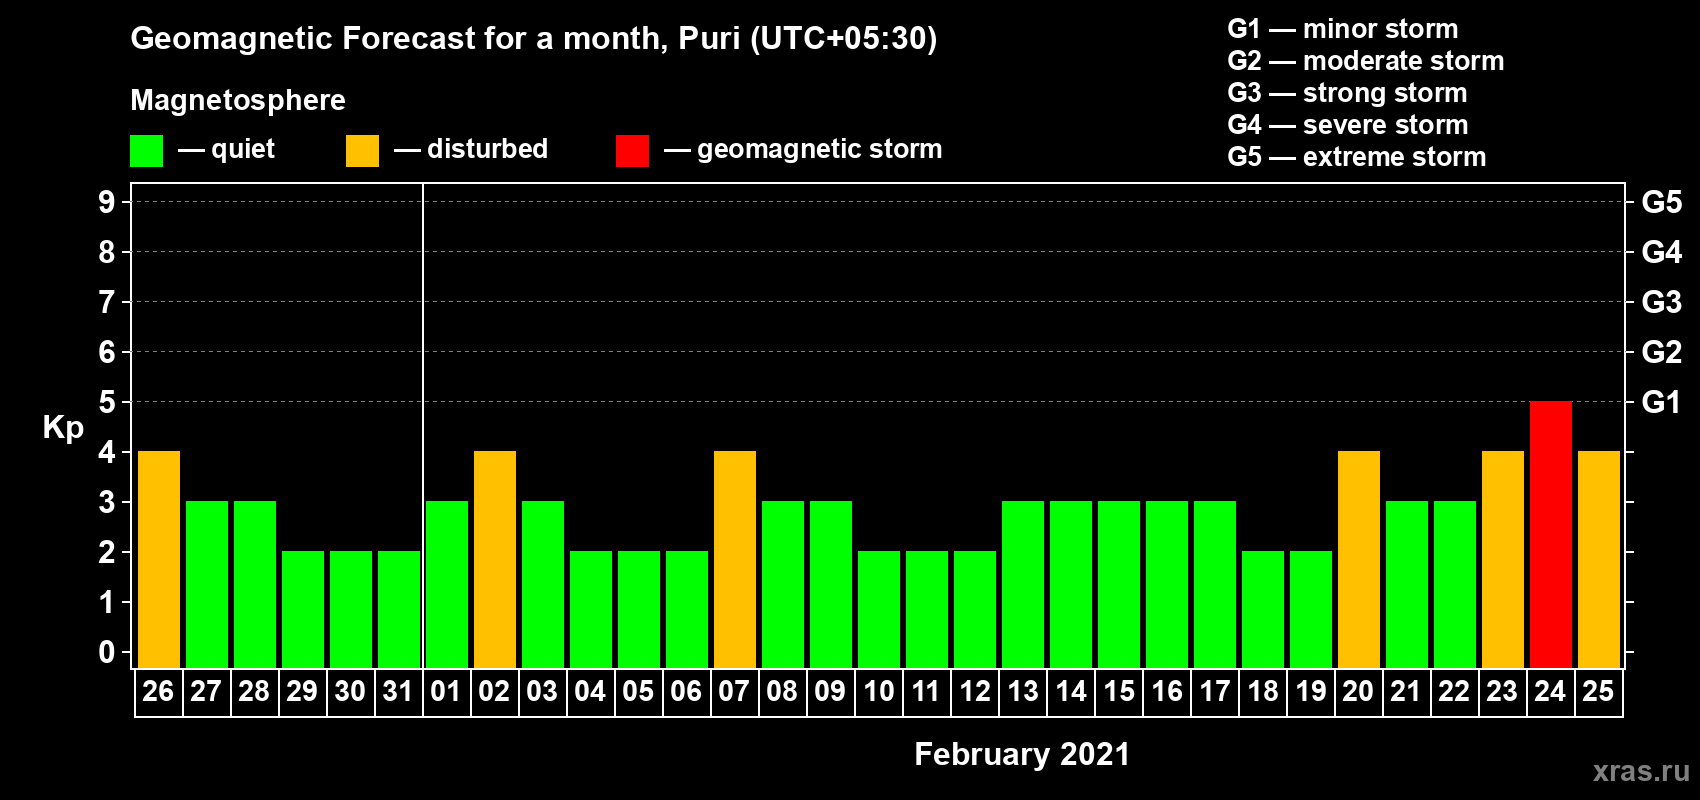Viewport: 1700px width, 800px height.
Task: Select the orange bar above date 07
Action: coord(735,559)
